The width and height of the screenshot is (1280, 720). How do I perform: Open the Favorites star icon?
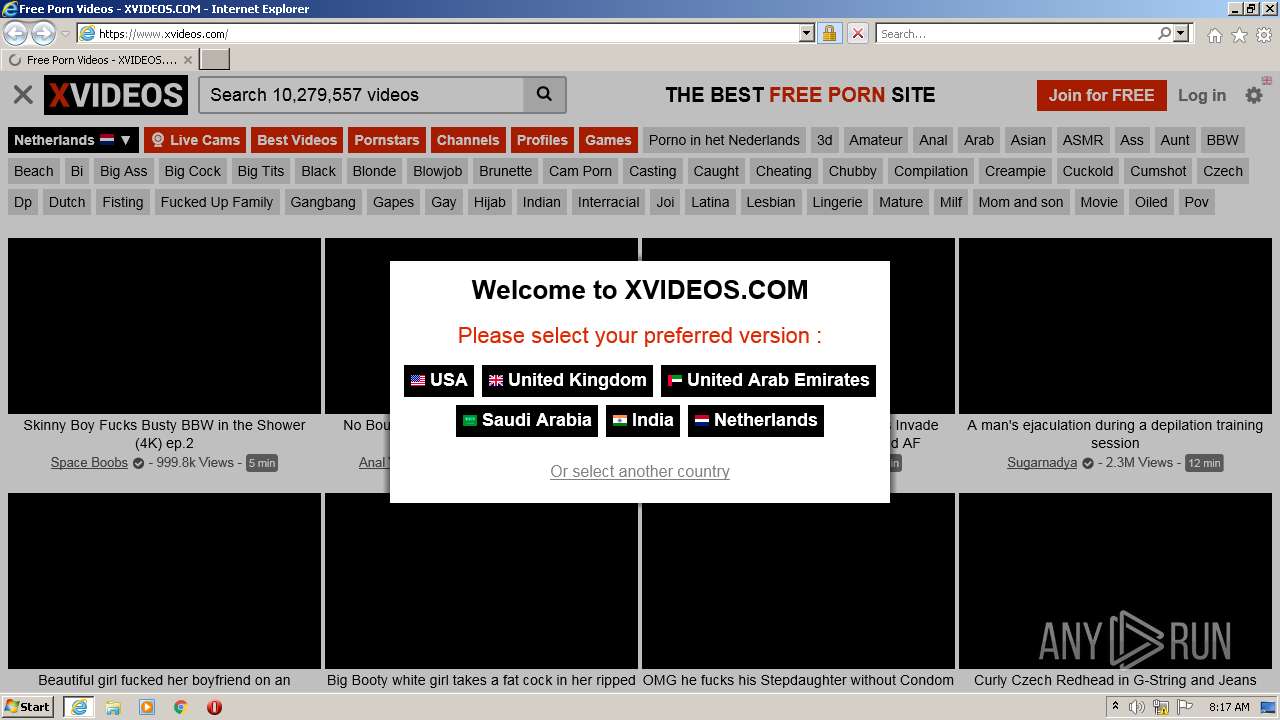[x=1239, y=34]
